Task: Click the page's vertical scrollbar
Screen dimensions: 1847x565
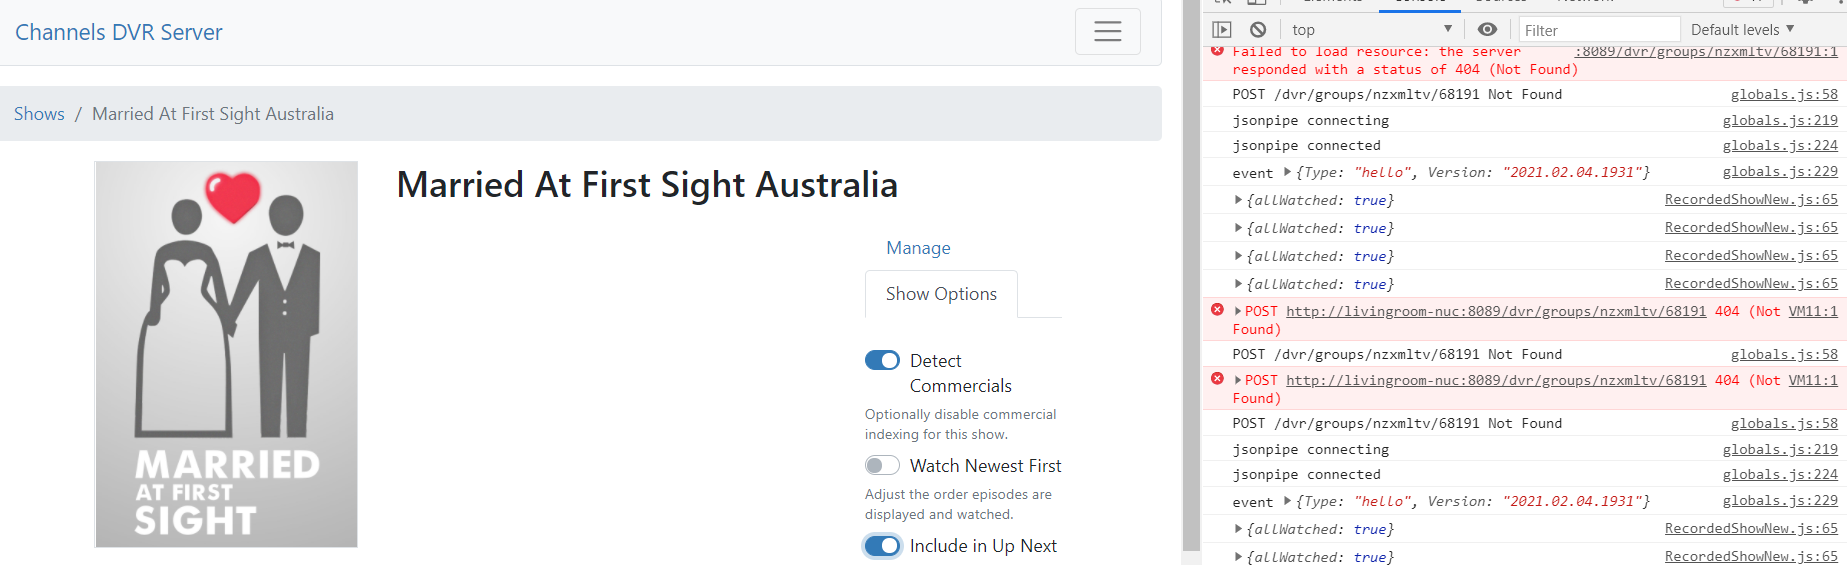Action: click(1191, 300)
